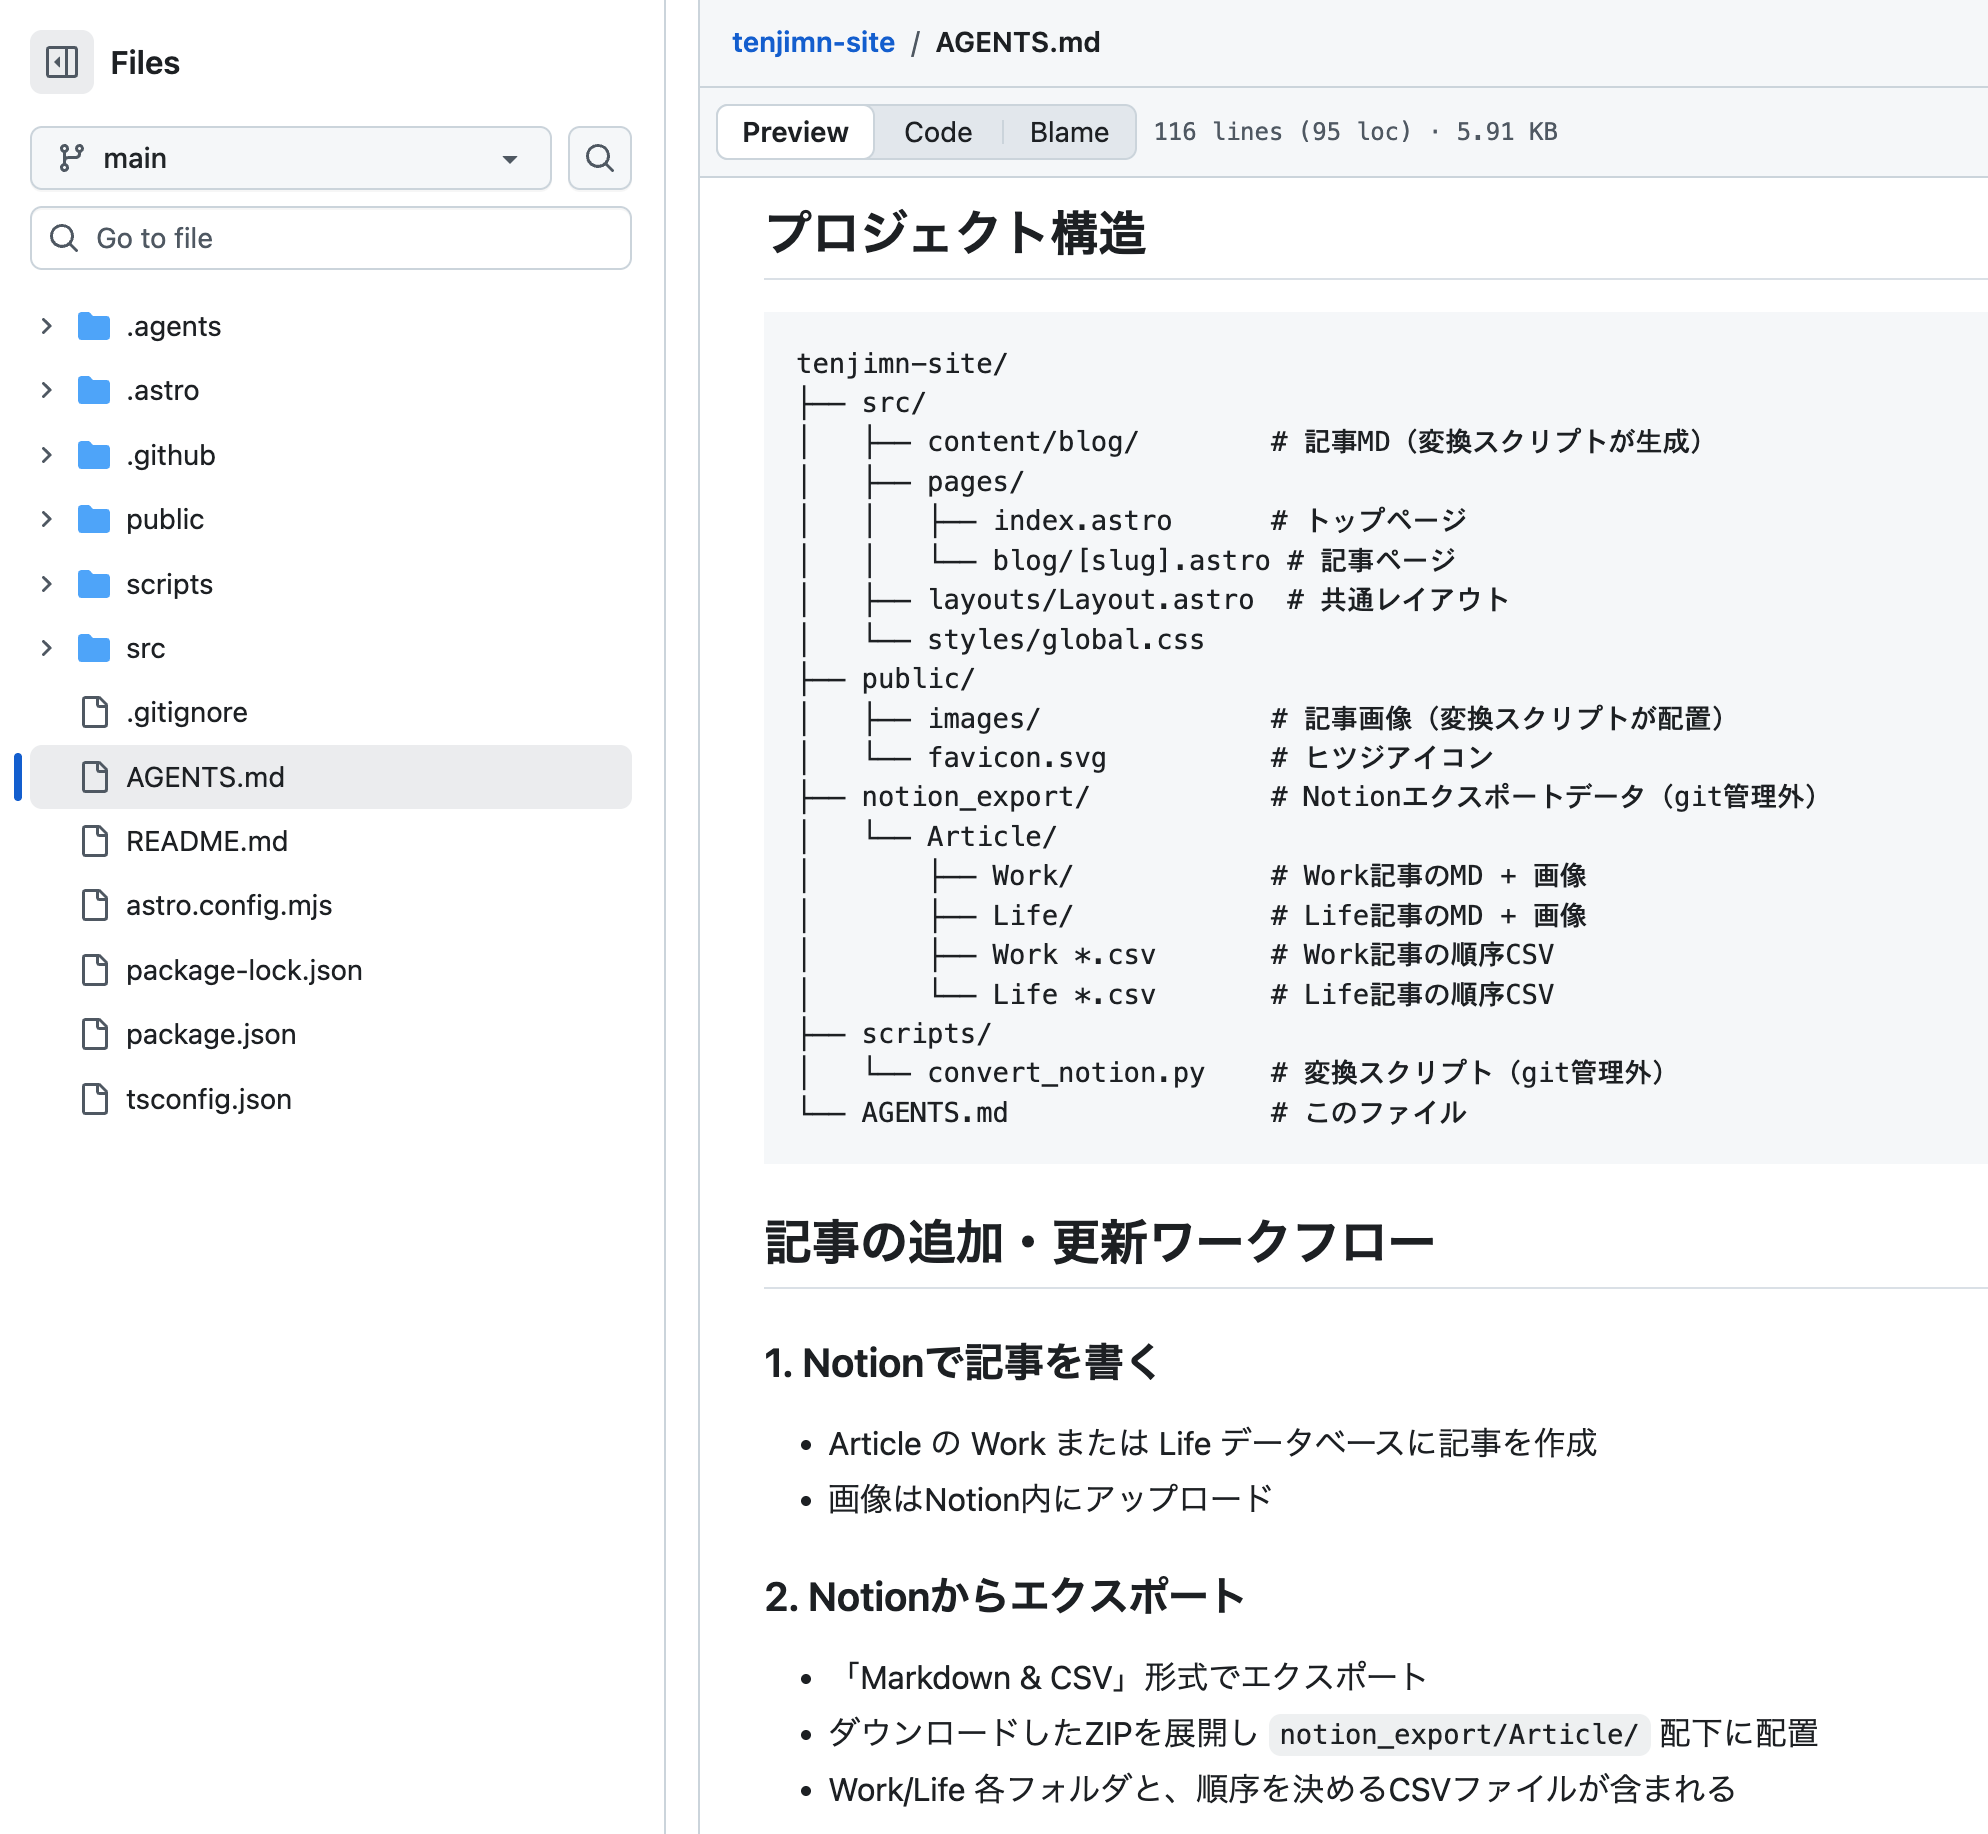Click the .gitignore file icon
1988x1834 pixels.
click(95, 712)
